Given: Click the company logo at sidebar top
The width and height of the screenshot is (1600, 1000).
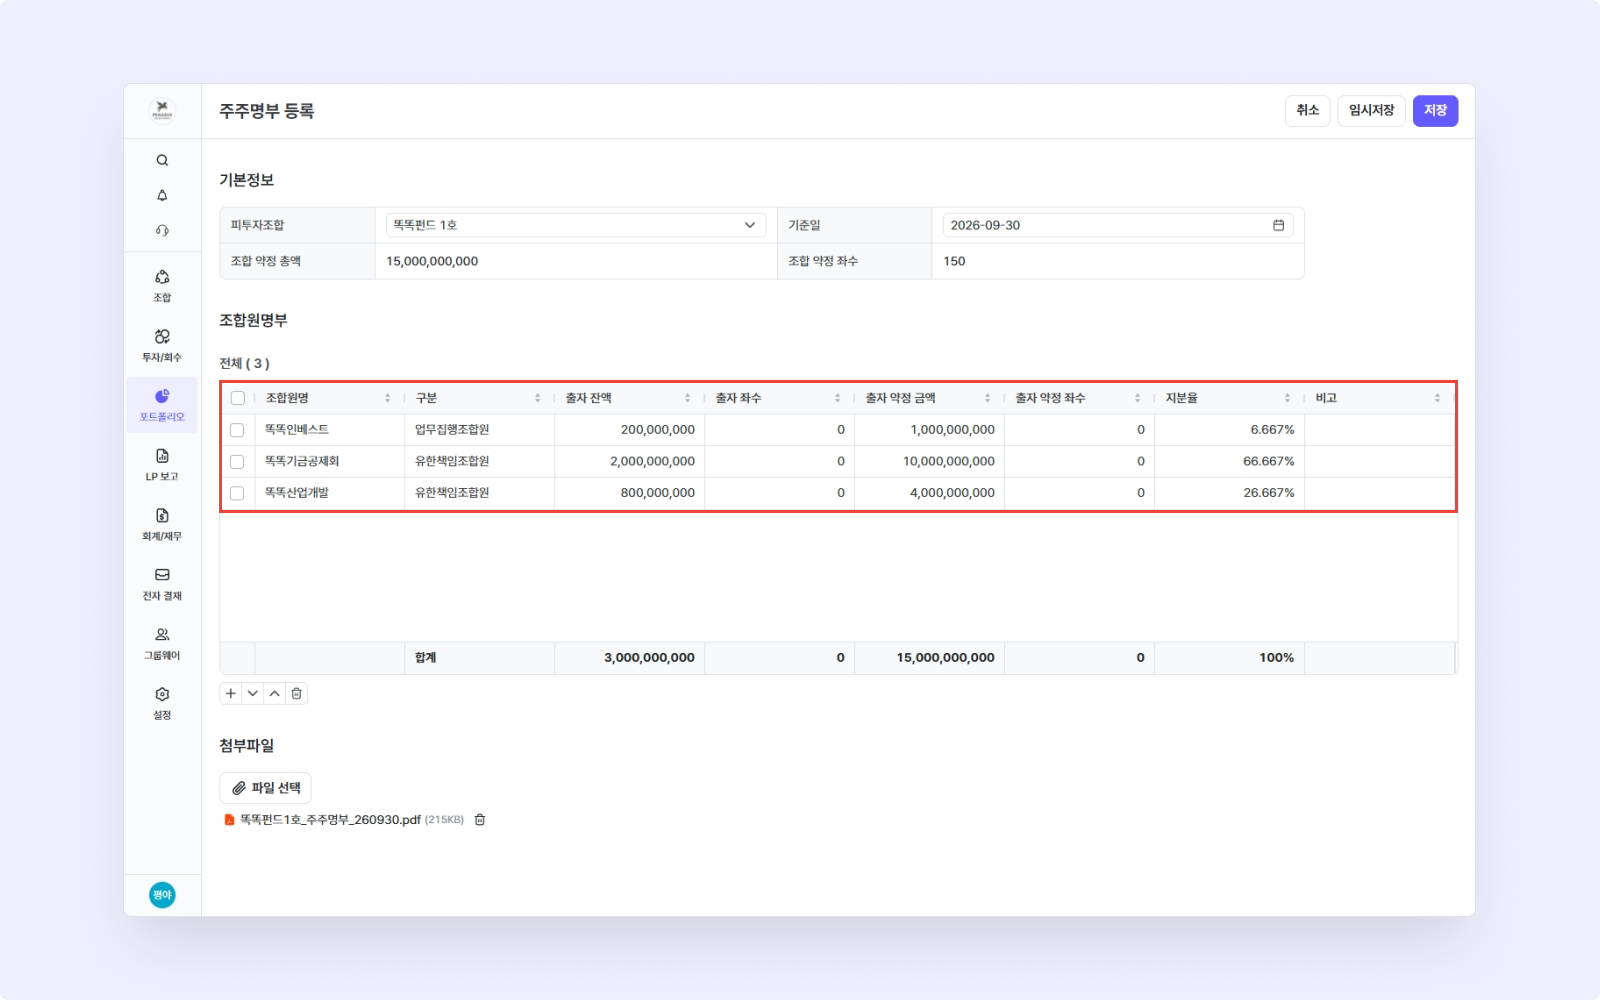Looking at the screenshot, I should click(x=162, y=111).
